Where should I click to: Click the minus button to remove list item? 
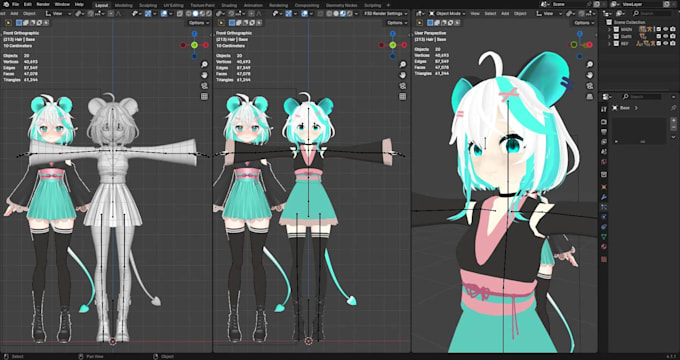click(673, 128)
